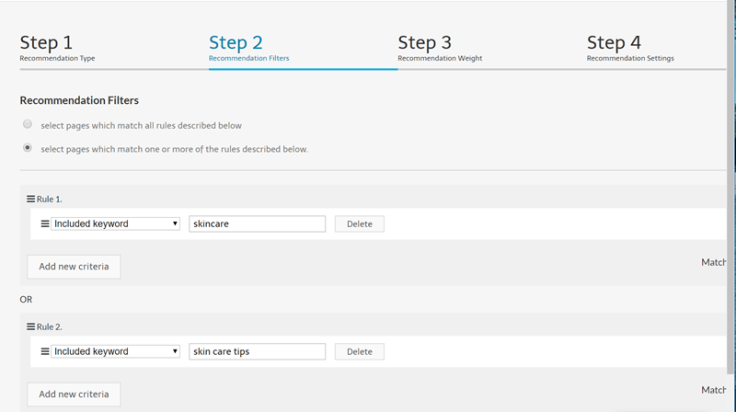Click the drag handle beside the skincare criteria
736x412 pixels.
tap(45, 224)
